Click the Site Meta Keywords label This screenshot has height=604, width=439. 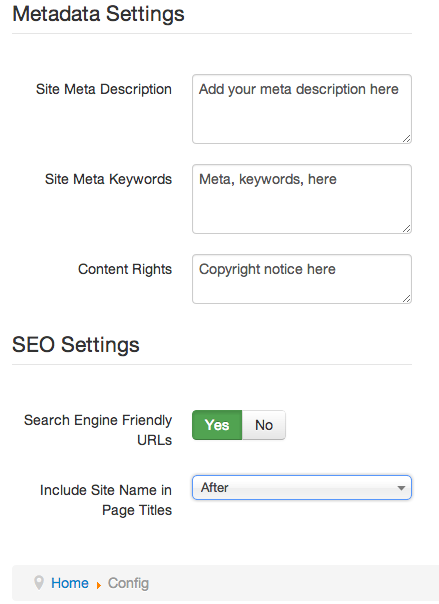point(108,179)
